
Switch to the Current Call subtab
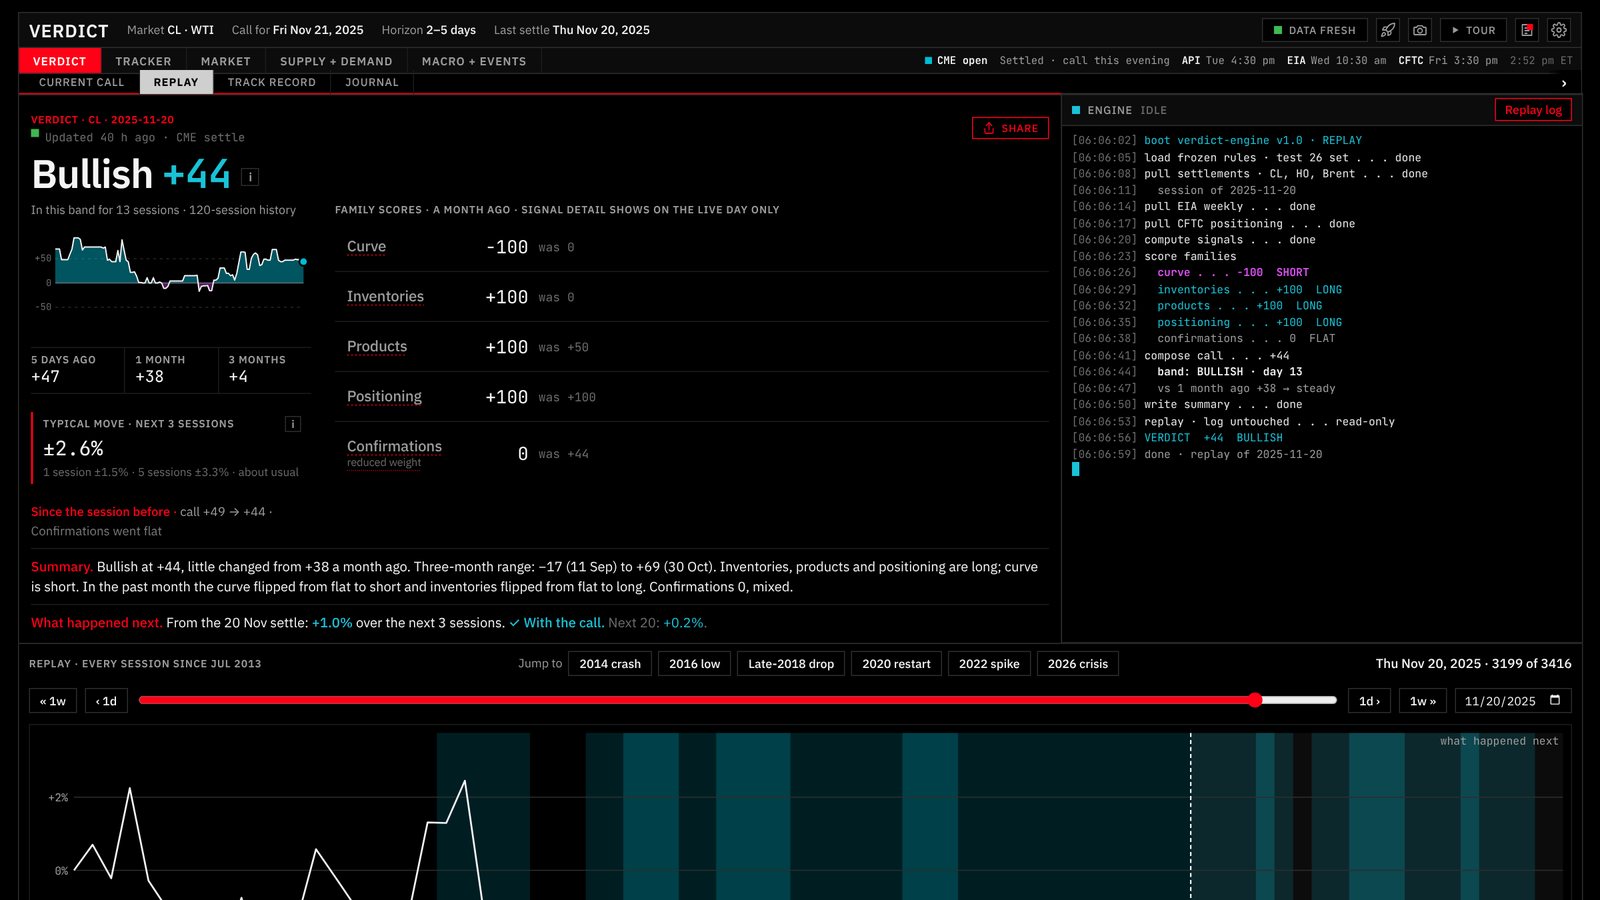[82, 82]
